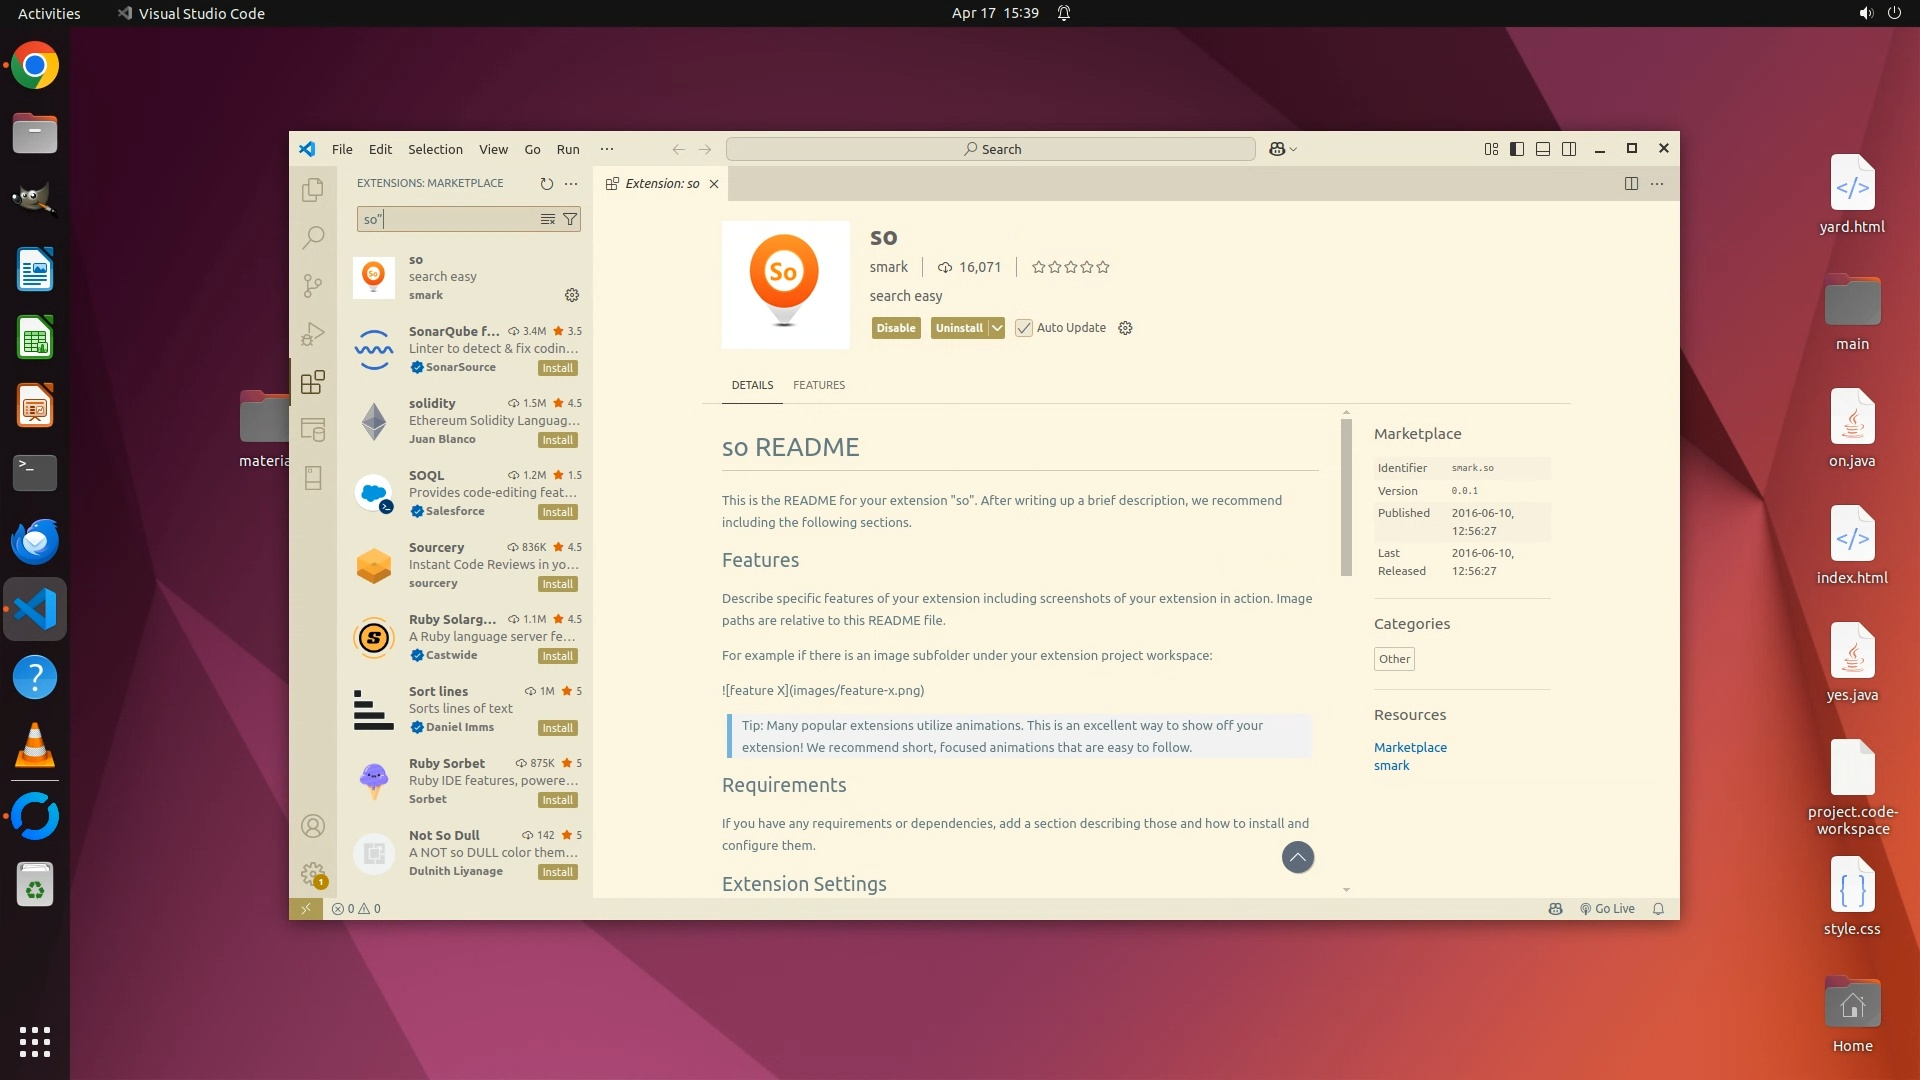Viewport: 1920px width, 1080px height.
Task: Expand the hidden menu items ellipsis
Action: click(x=607, y=149)
